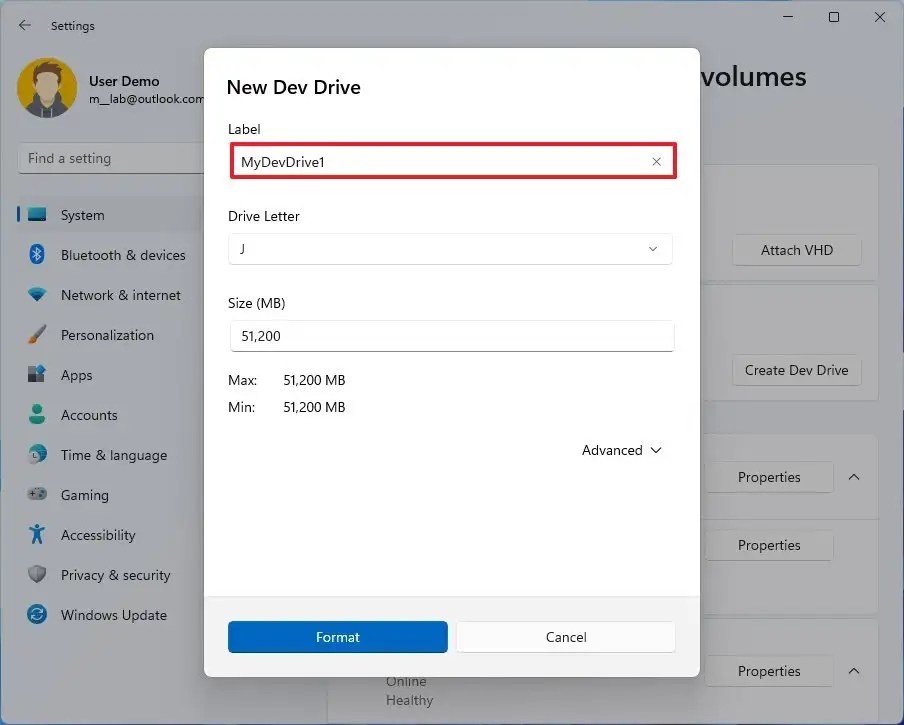The width and height of the screenshot is (904, 725).
Task: Select the Accessibility icon
Action: [x=35, y=535]
